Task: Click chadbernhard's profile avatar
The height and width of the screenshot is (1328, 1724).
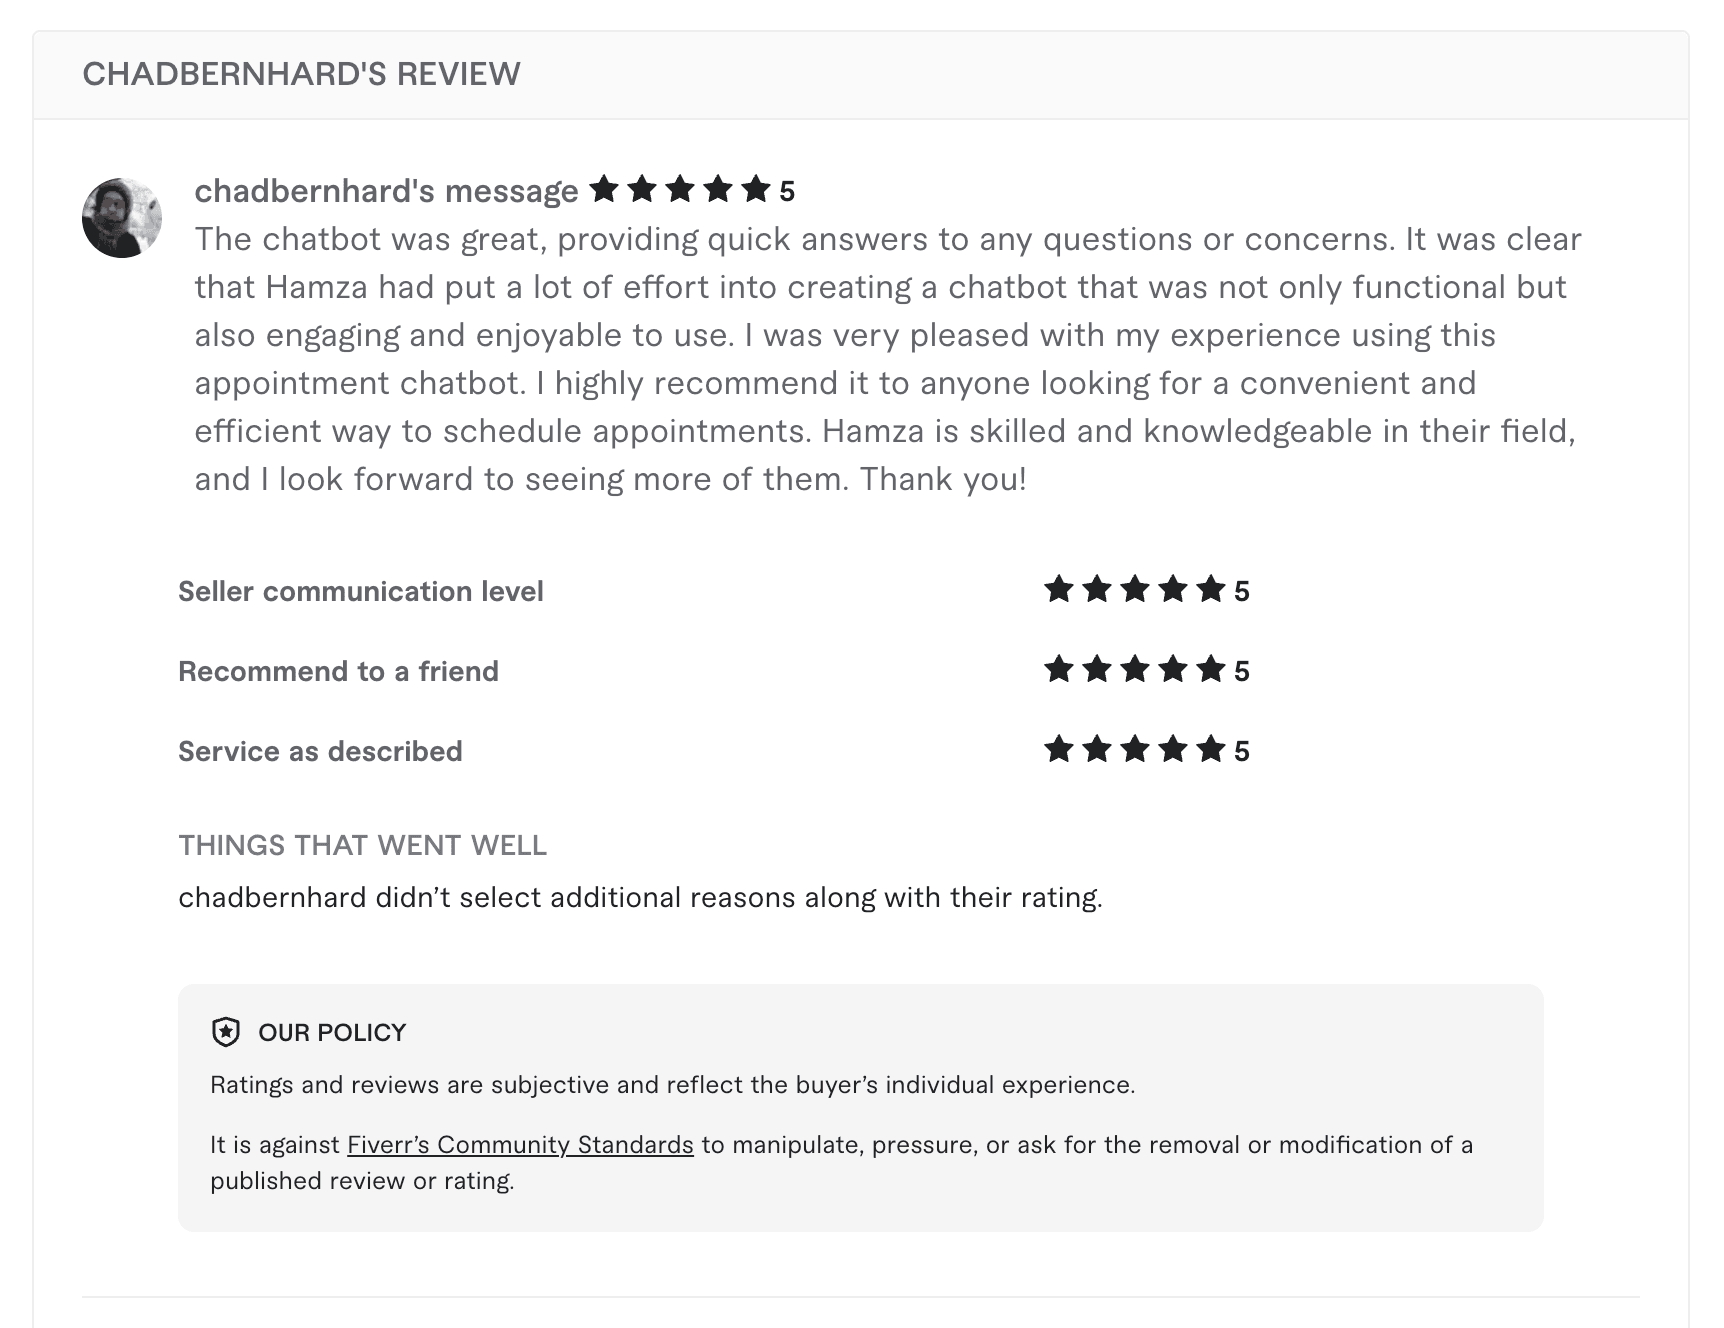Action: (124, 215)
